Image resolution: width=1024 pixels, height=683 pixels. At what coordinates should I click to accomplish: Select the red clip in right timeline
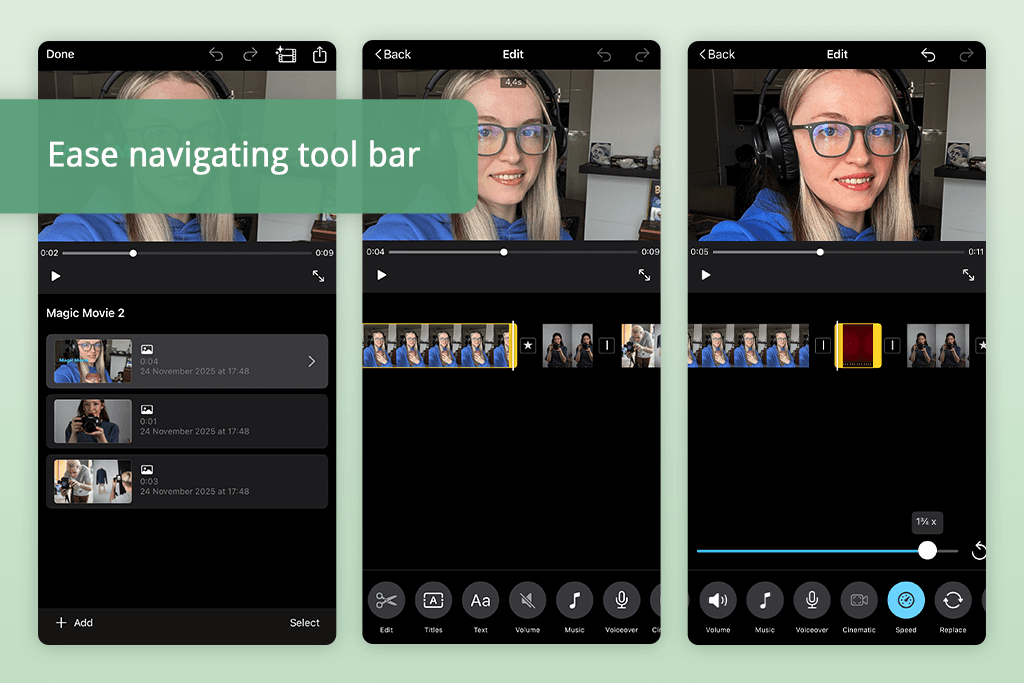coord(858,345)
